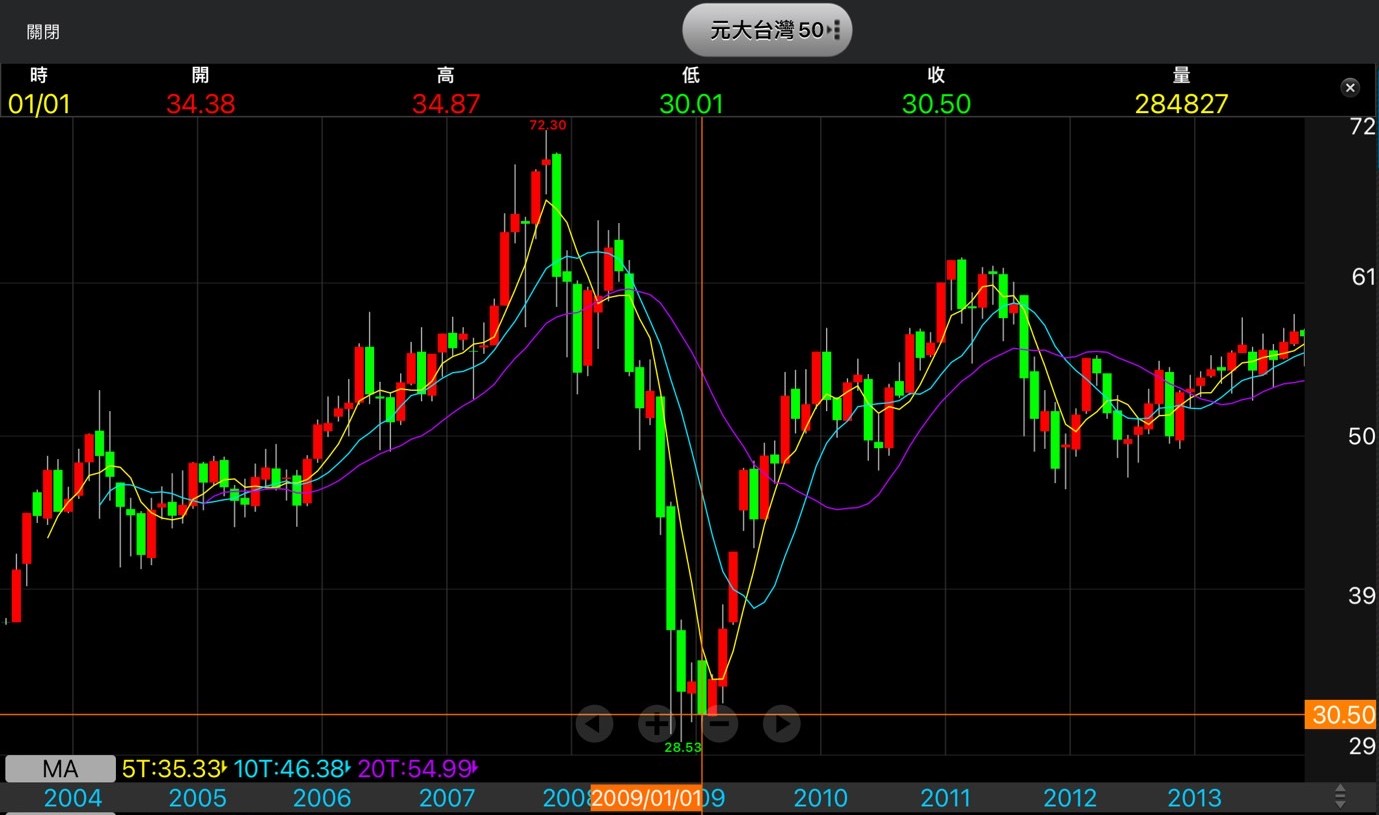Dismiss the quote info bar with the X icon
This screenshot has height=815, width=1379.
point(1350,88)
